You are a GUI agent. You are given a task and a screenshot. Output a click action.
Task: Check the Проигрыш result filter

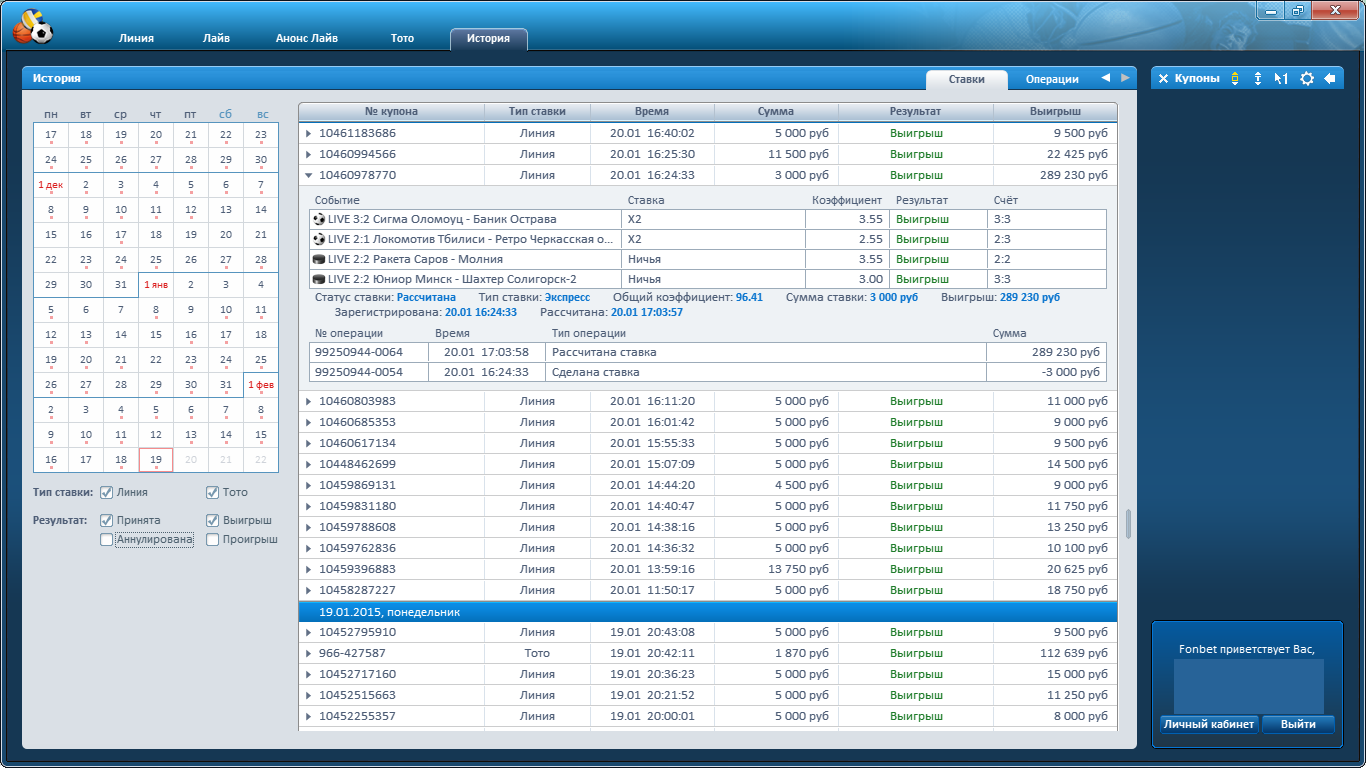212,540
